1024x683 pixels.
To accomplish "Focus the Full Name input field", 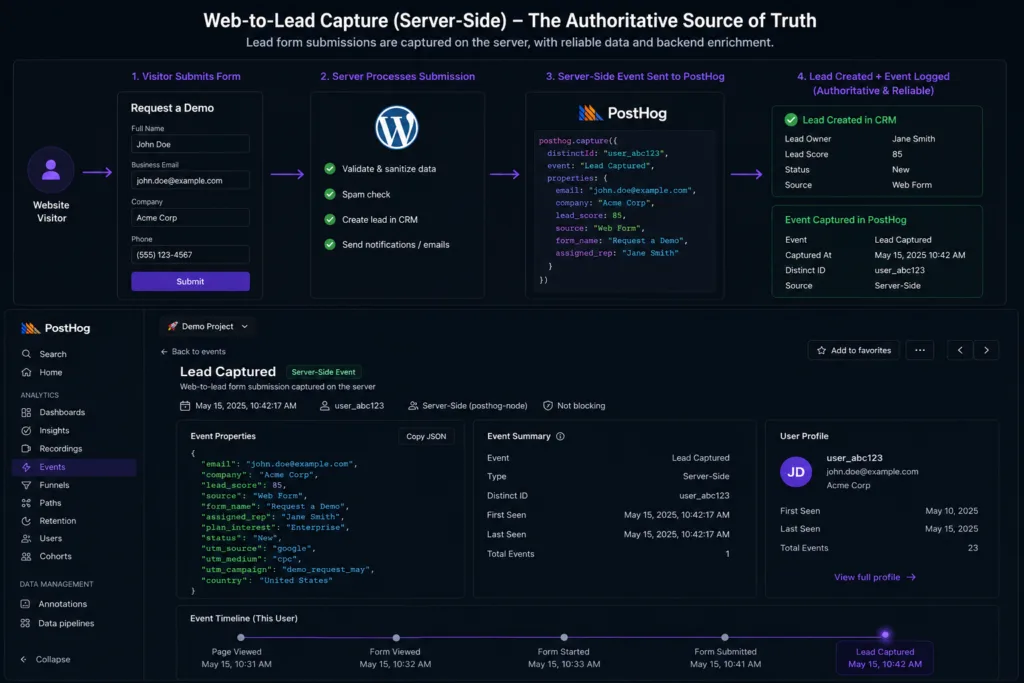I will point(190,144).
